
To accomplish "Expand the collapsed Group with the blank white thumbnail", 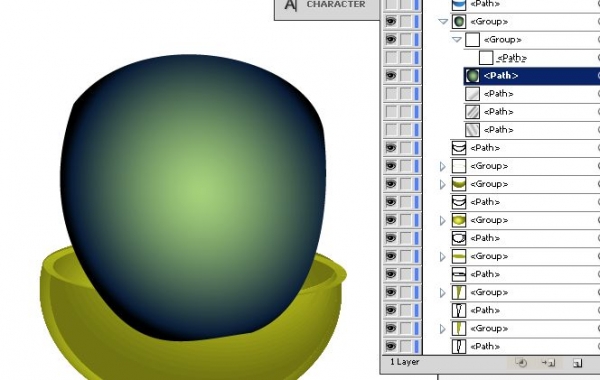I will pyautogui.click(x=443, y=166).
